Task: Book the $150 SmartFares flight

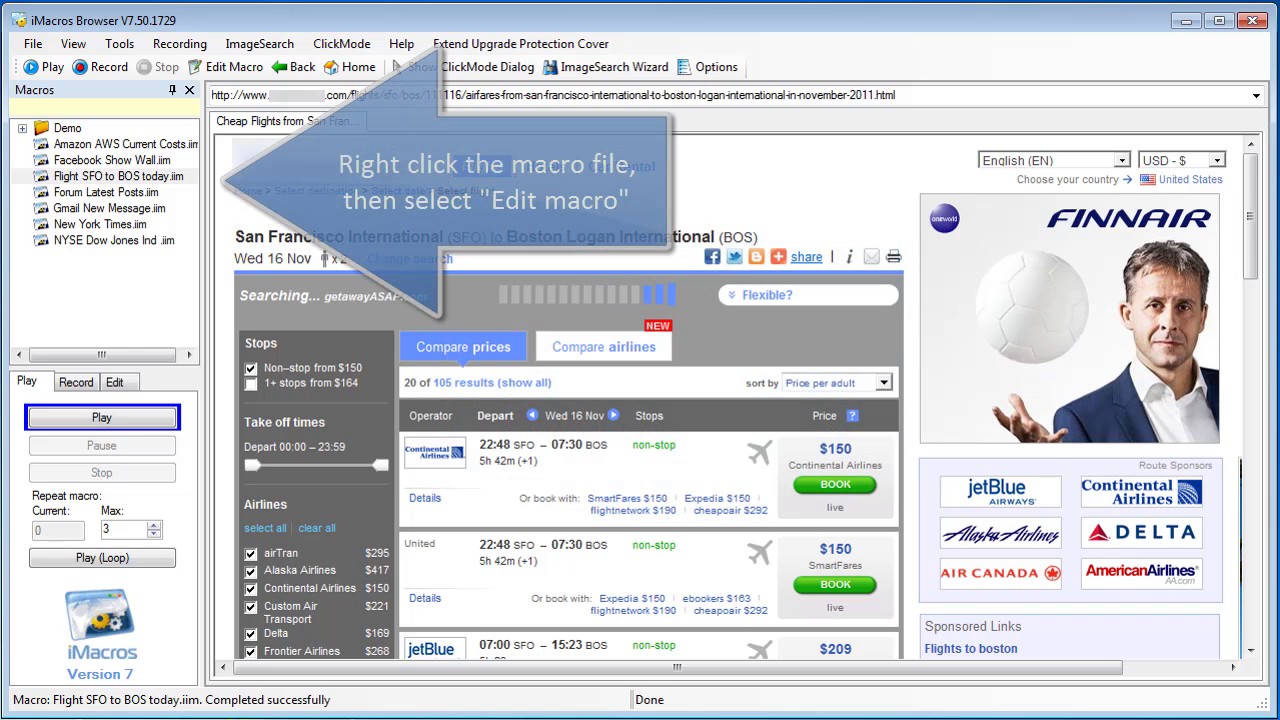Action: pyautogui.click(x=835, y=585)
